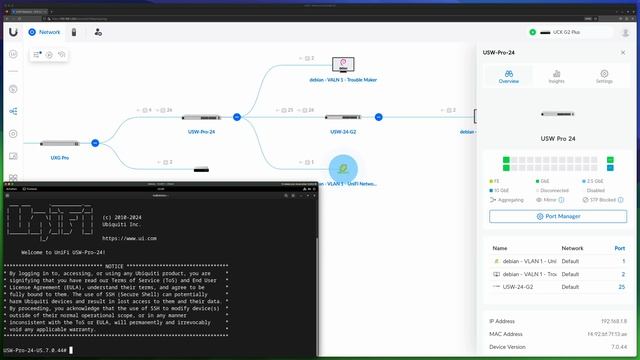The width and height of the screenshot is (640, 360).
Task: Sort the table by the Port column
Action: point(620,248)
